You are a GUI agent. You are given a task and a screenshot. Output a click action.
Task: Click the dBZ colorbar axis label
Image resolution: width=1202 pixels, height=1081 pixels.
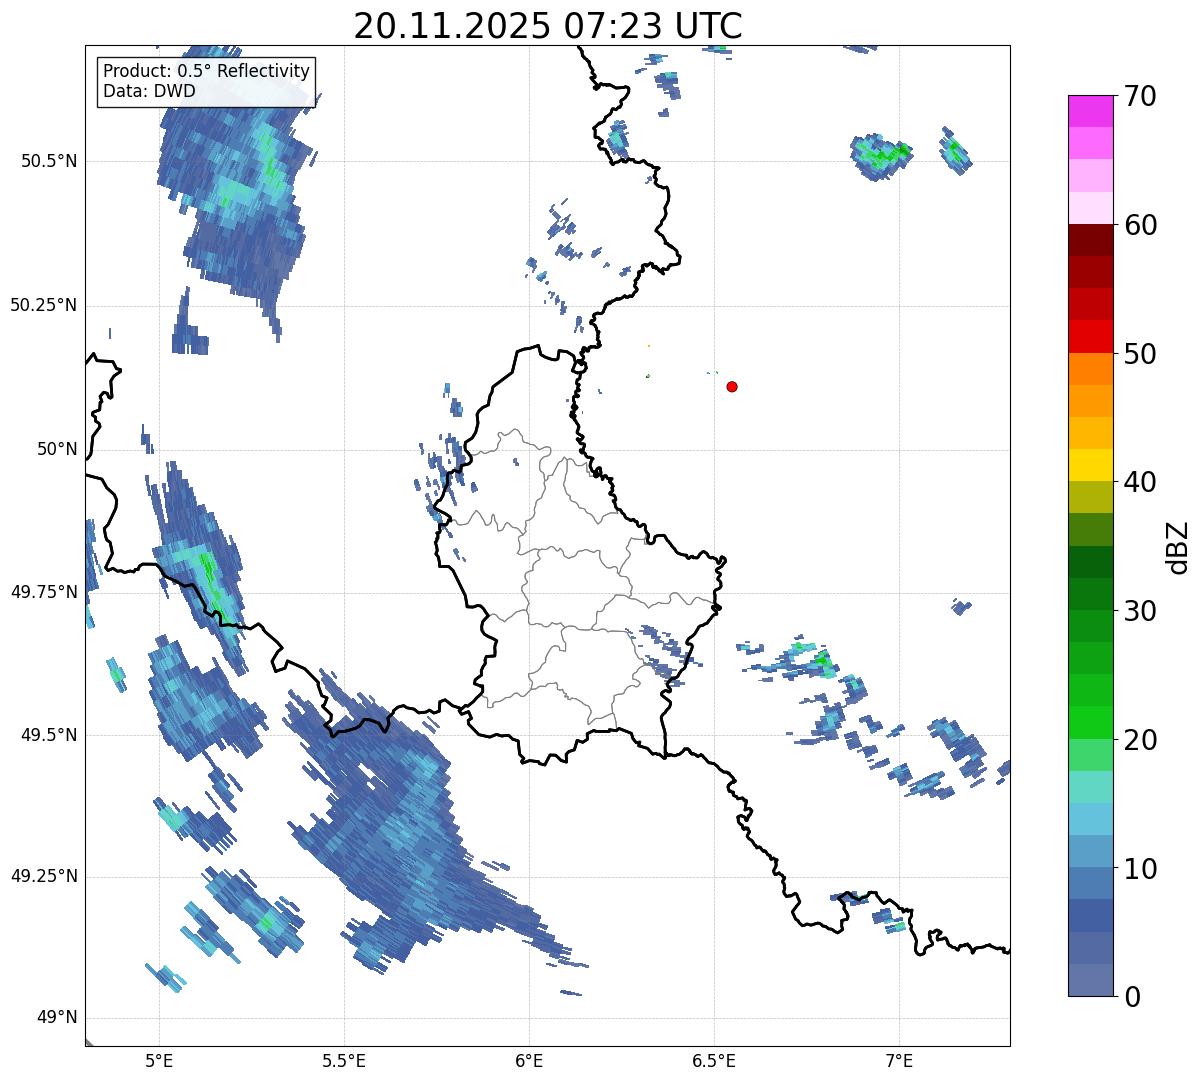tap(1179, 546)
